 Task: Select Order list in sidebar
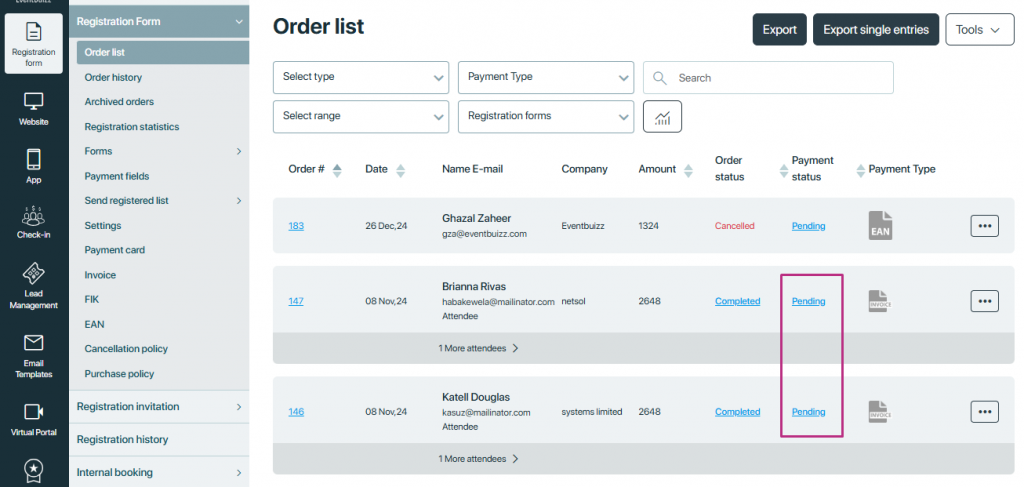point(163,52)
